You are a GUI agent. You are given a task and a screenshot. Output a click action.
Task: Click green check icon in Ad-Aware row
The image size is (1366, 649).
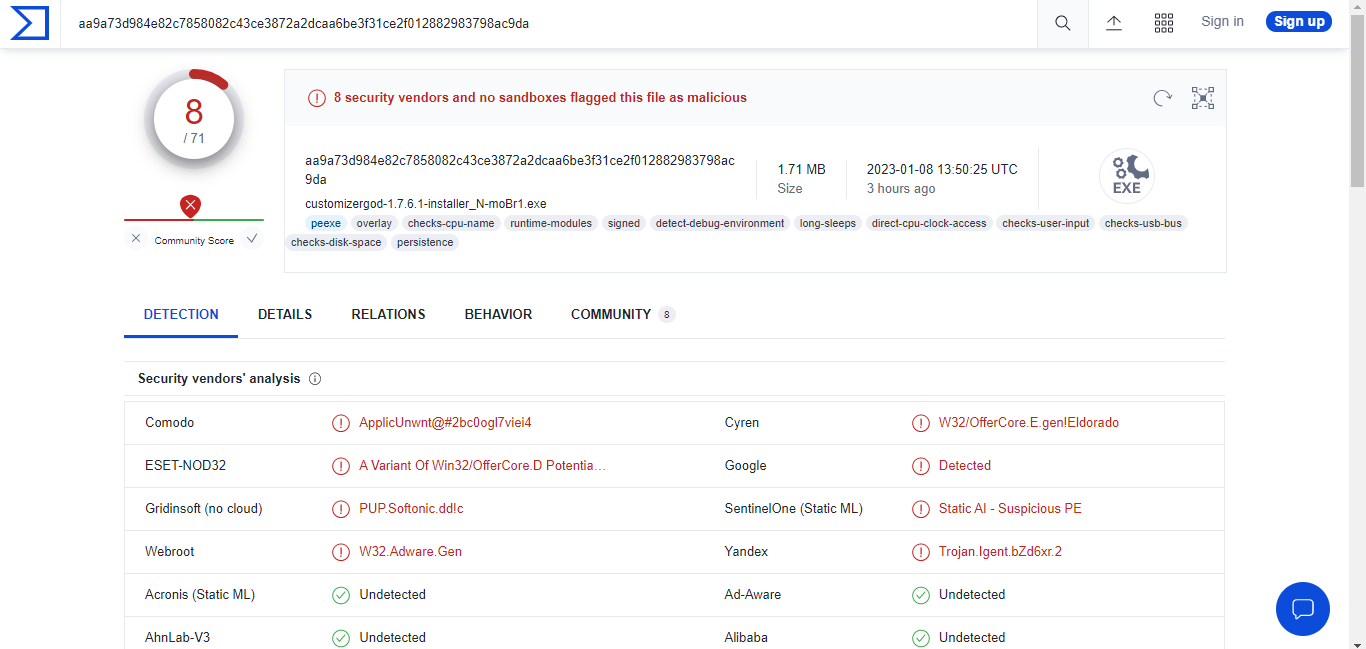(x=921, y=595)
